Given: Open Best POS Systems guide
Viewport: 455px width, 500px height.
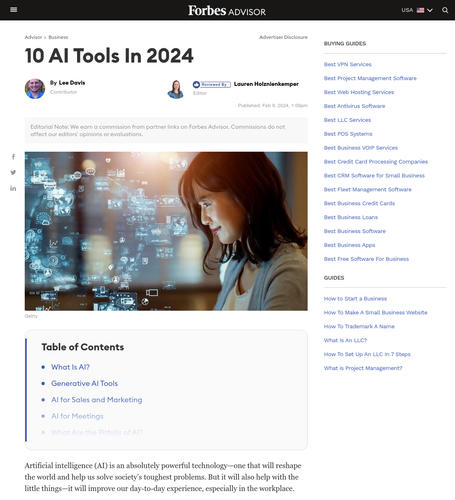Looking at the screenshot, I should 348,134.
